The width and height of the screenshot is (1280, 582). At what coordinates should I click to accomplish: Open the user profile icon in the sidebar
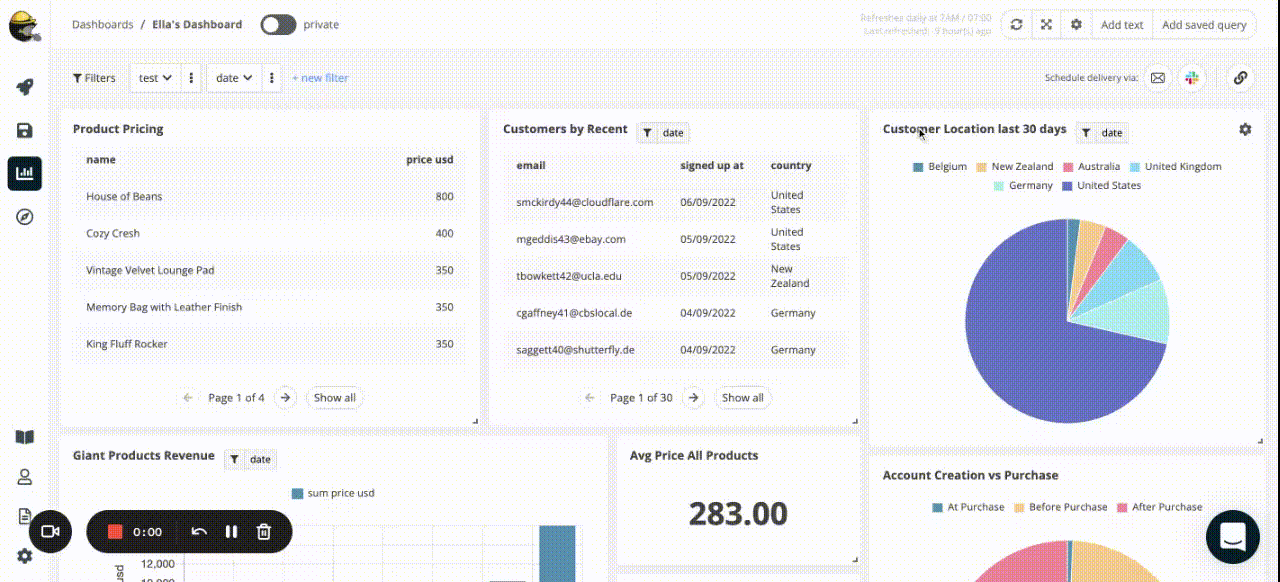tap(25, 477)
